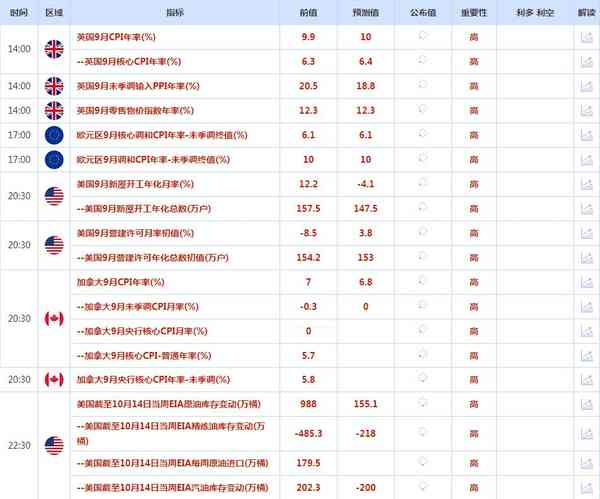Open chart icon for EIA精炼油库存变动 row
Image resolution: width=600 pixels, height=499 pixels.
pyautogui.click(x=586, y=434)
